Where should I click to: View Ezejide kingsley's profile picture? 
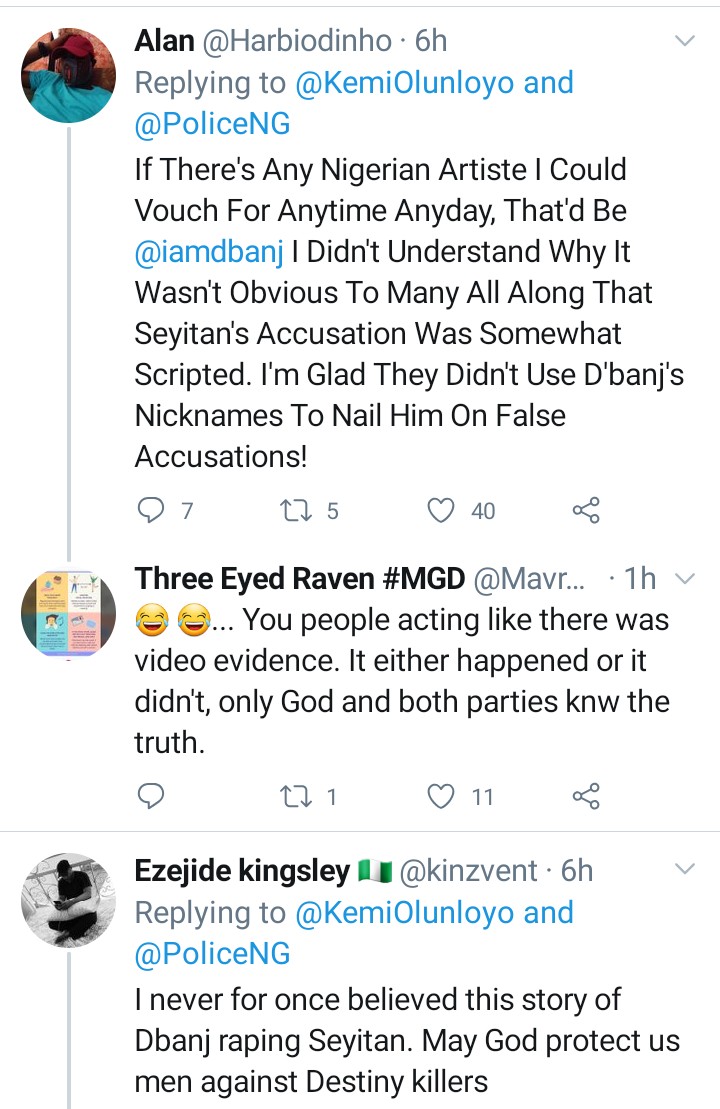pos(68,901)
